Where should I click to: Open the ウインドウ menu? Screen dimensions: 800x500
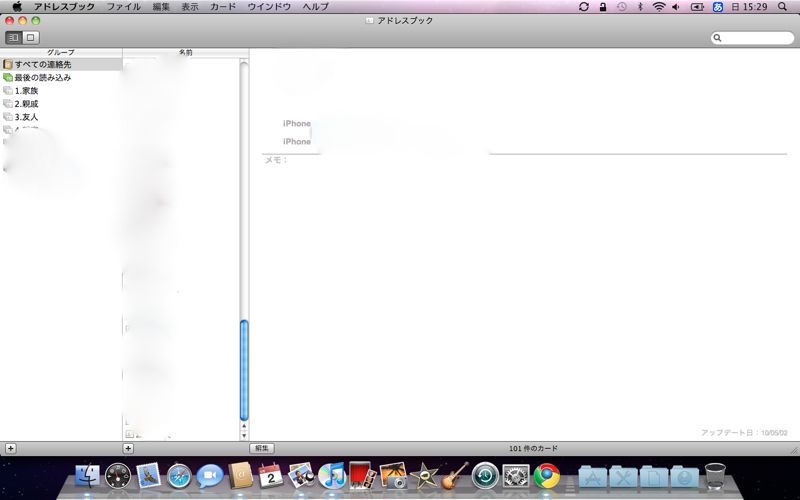(x=269, y=7)
